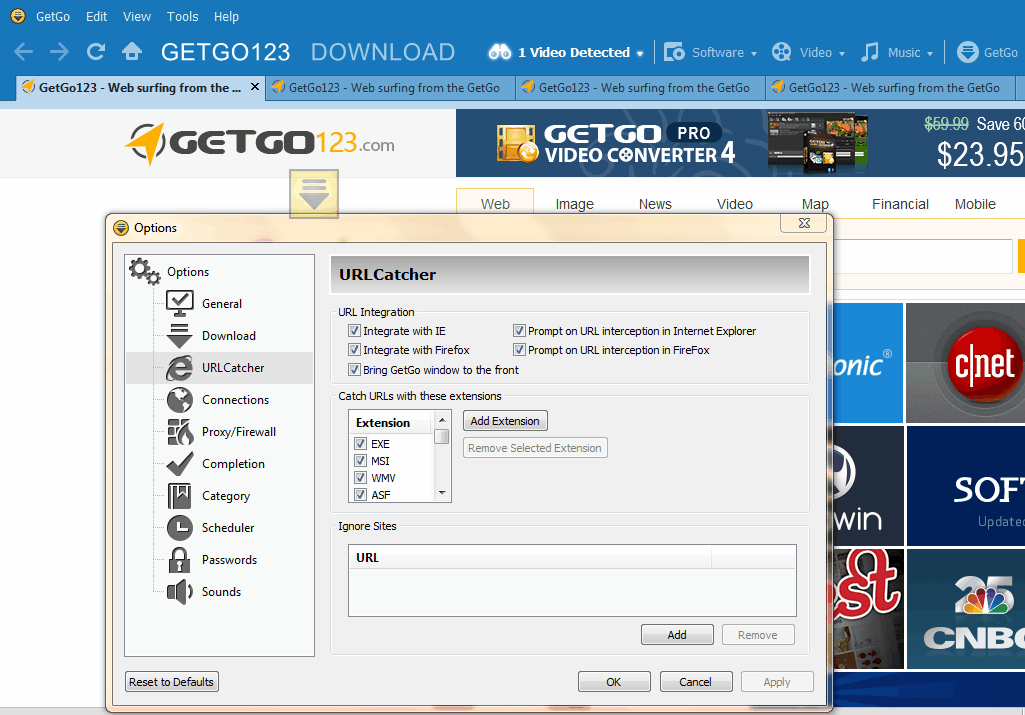Click the Sounds speaker icon
This screenshot has height=715, width=1025.
180,592
